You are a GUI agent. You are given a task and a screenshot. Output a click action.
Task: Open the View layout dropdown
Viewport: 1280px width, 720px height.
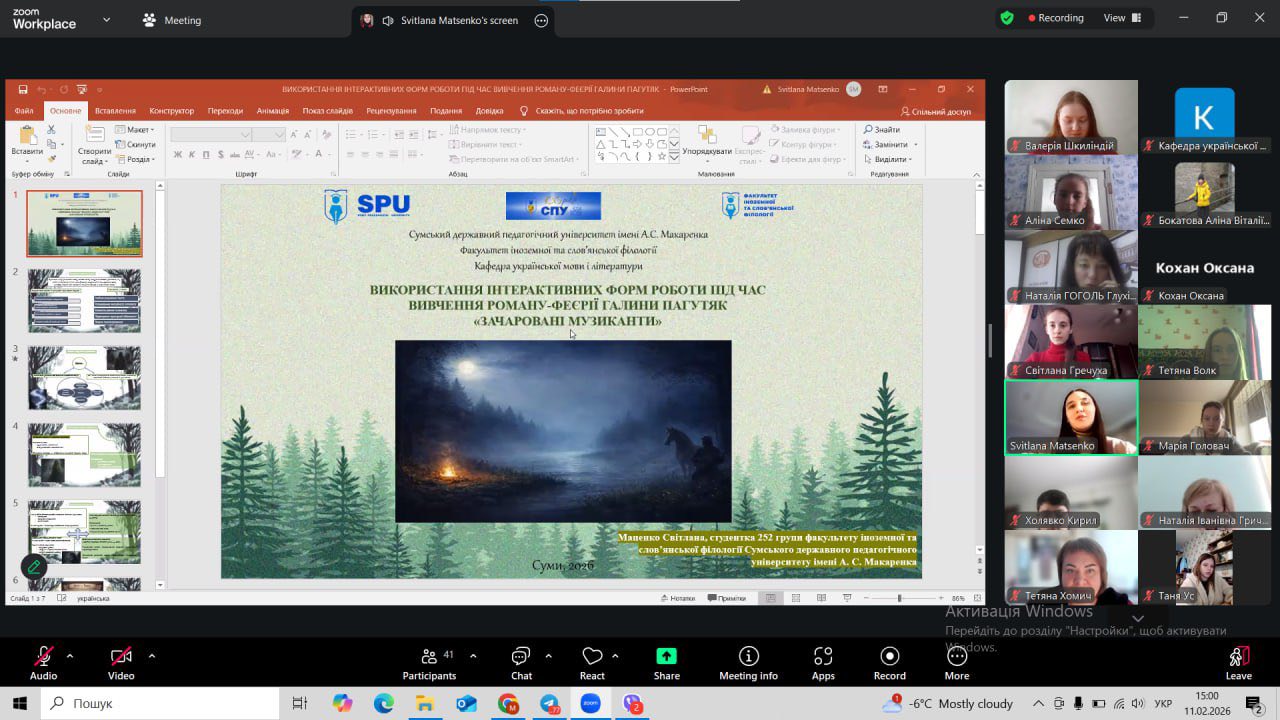point(1122,18)
